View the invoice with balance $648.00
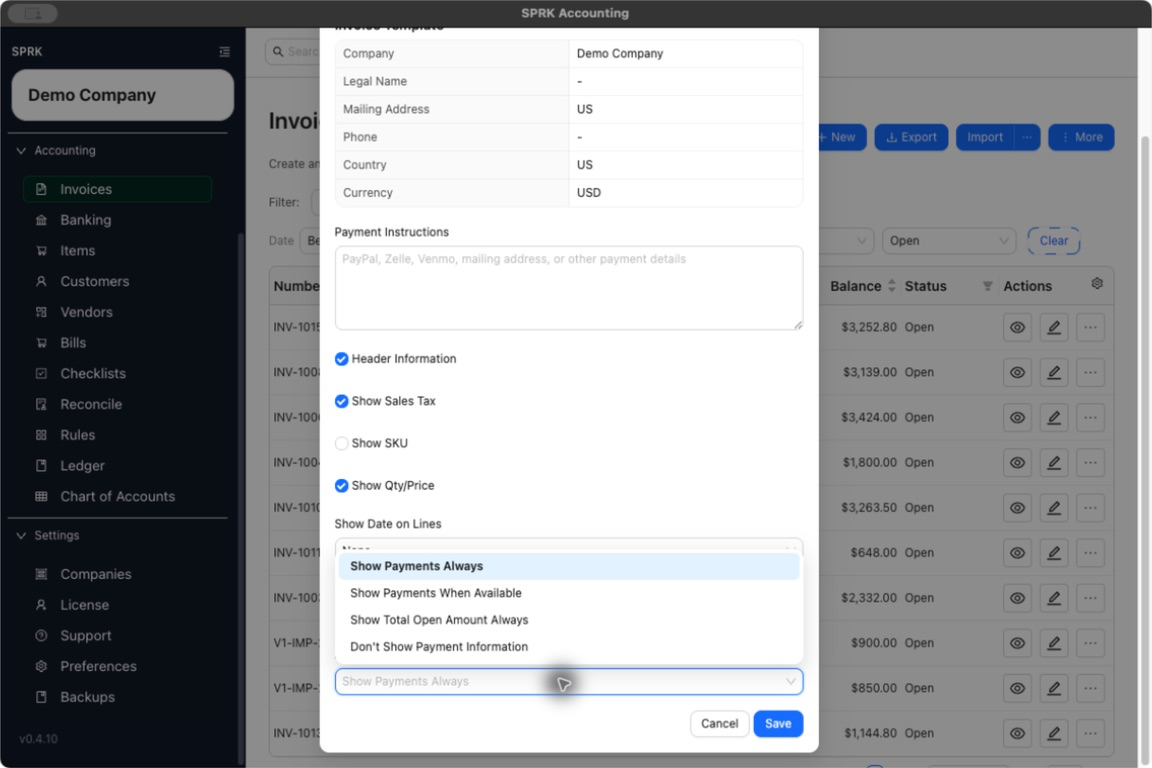The image size is (1152, 768). 1018,553
